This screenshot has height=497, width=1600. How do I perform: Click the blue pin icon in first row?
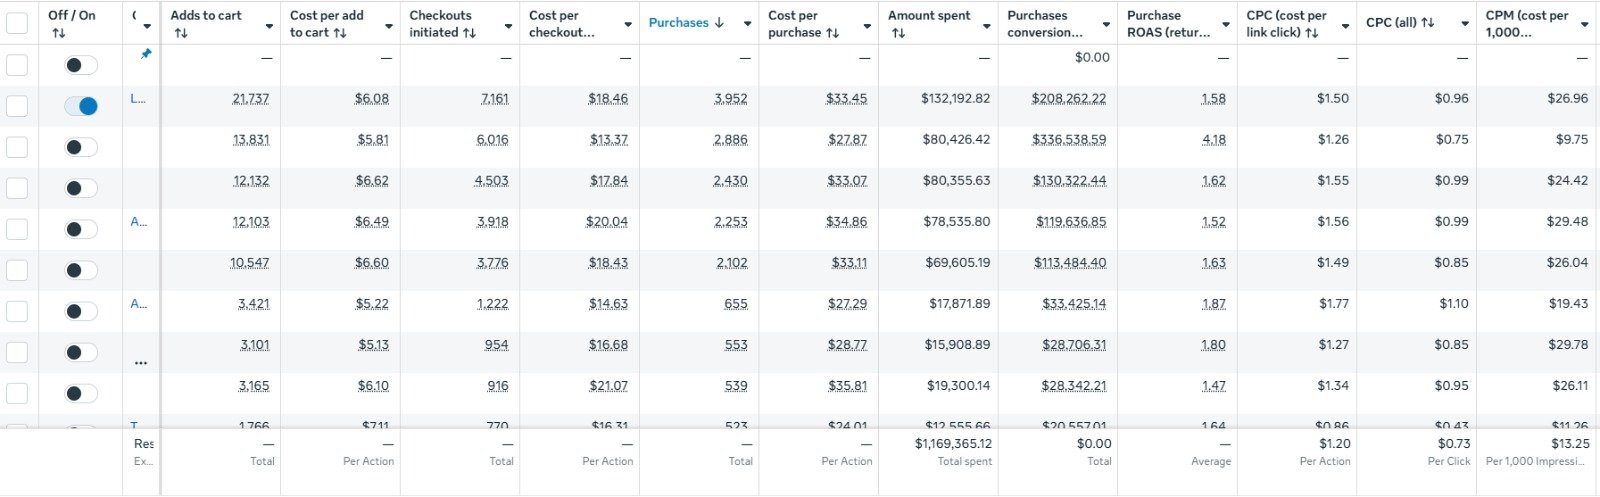(x=146, y=54)
